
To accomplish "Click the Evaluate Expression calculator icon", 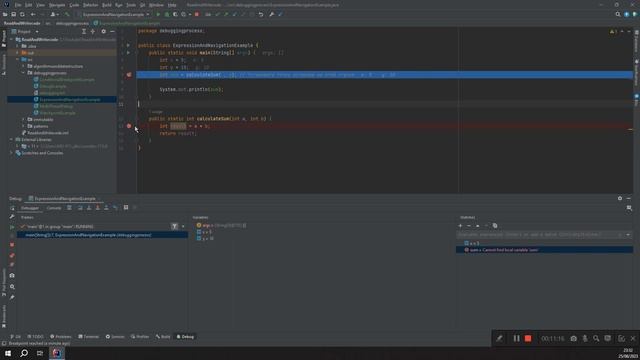I will 126,208.
